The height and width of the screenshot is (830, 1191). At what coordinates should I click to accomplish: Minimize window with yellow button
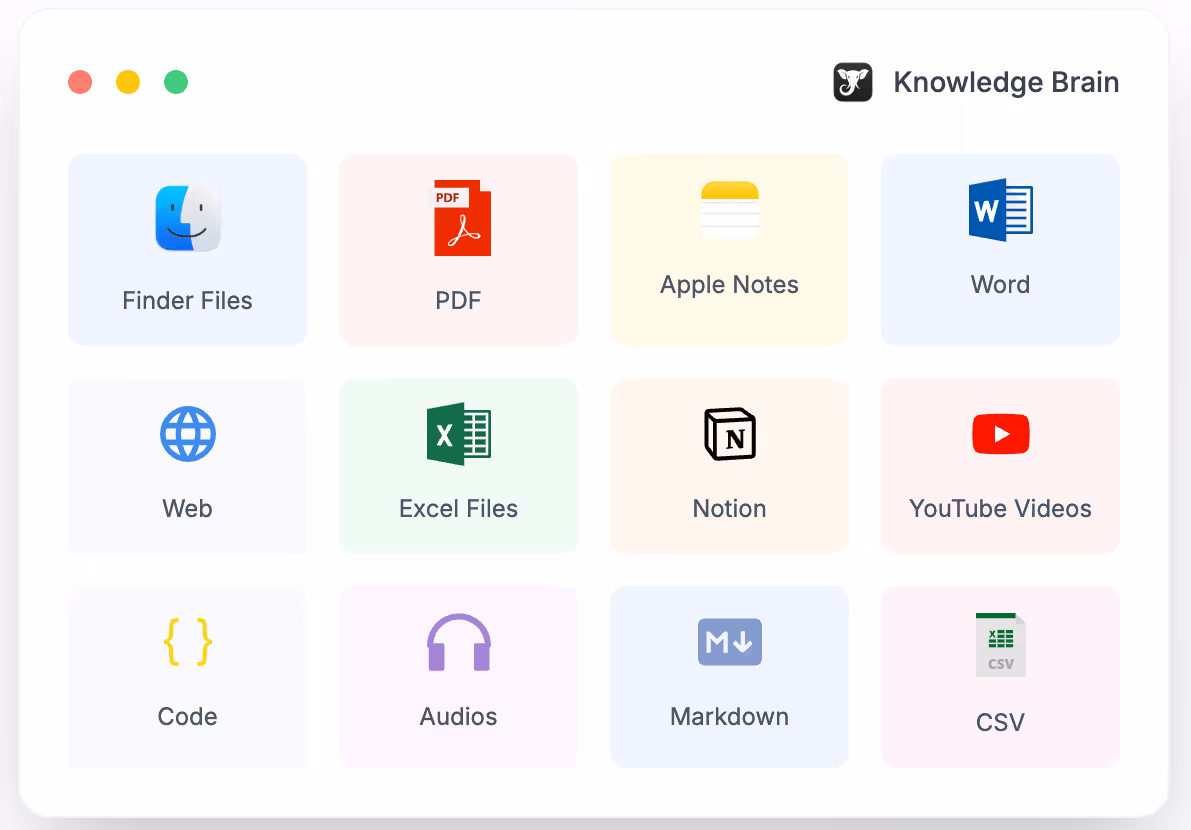pos(128,81)
